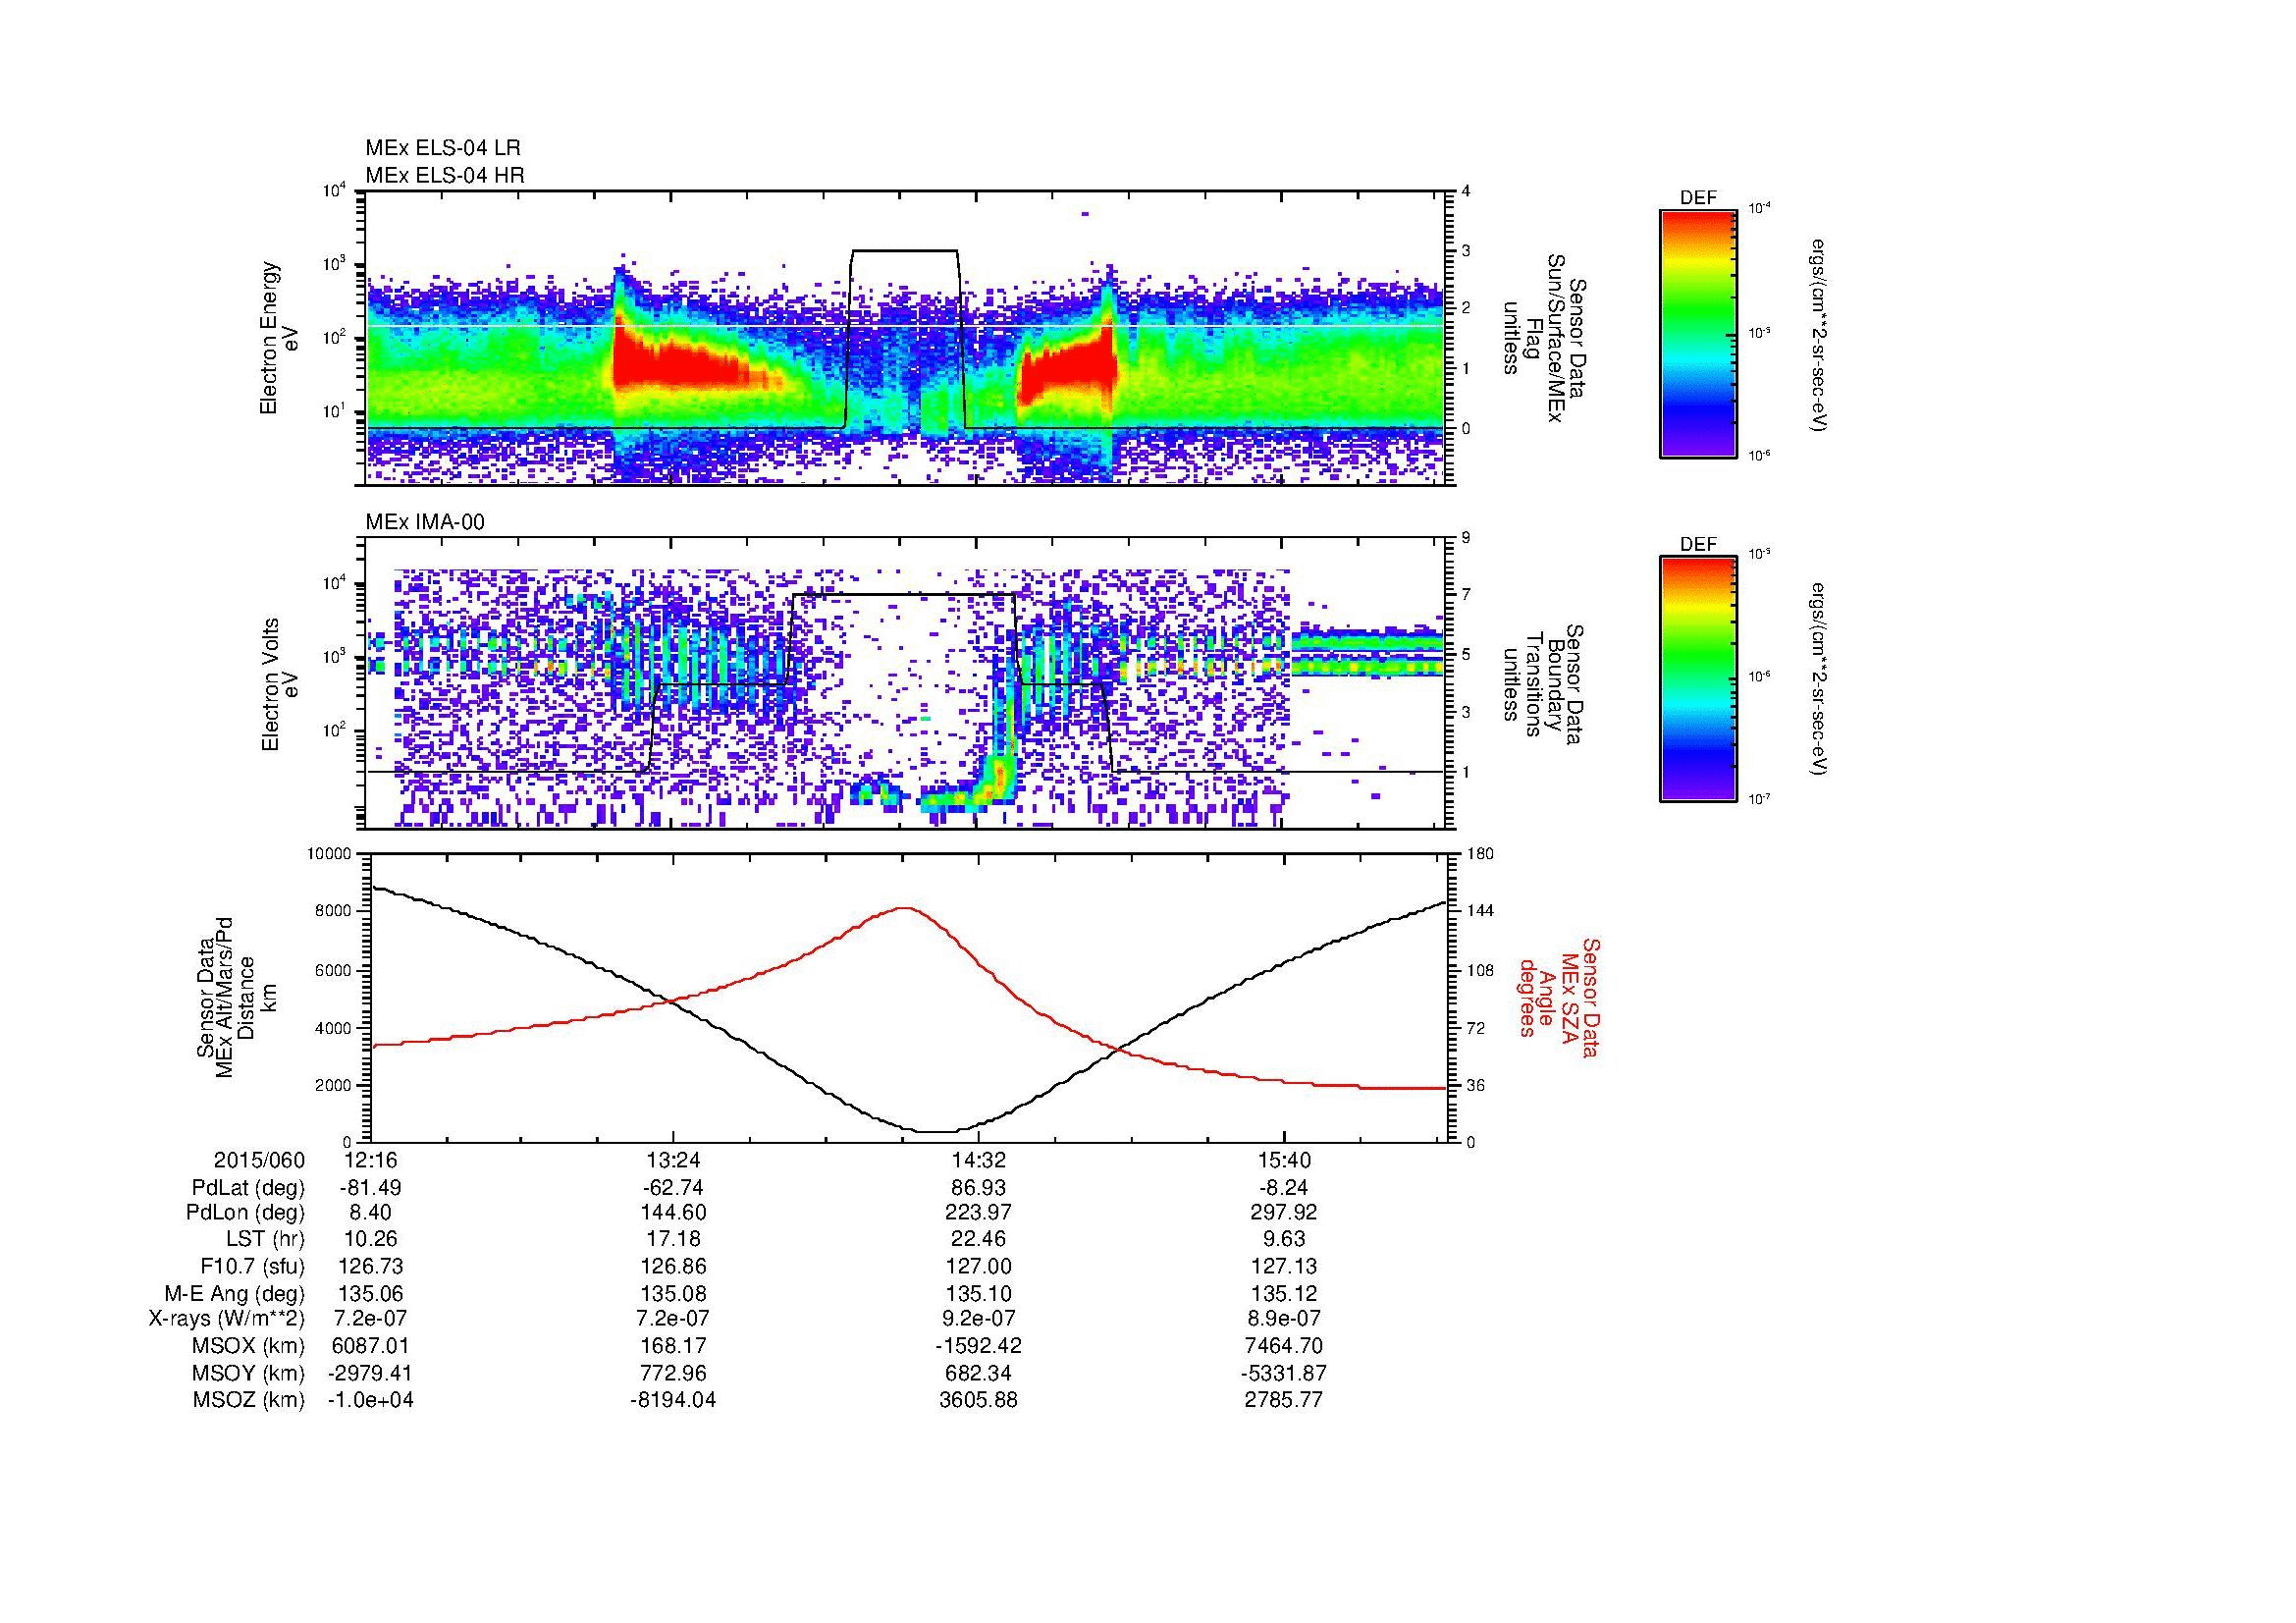Viewport: 2296px width, 1623px height.
Task: Click the X-rays value '8.9e-07'
Action: 1284,1320
